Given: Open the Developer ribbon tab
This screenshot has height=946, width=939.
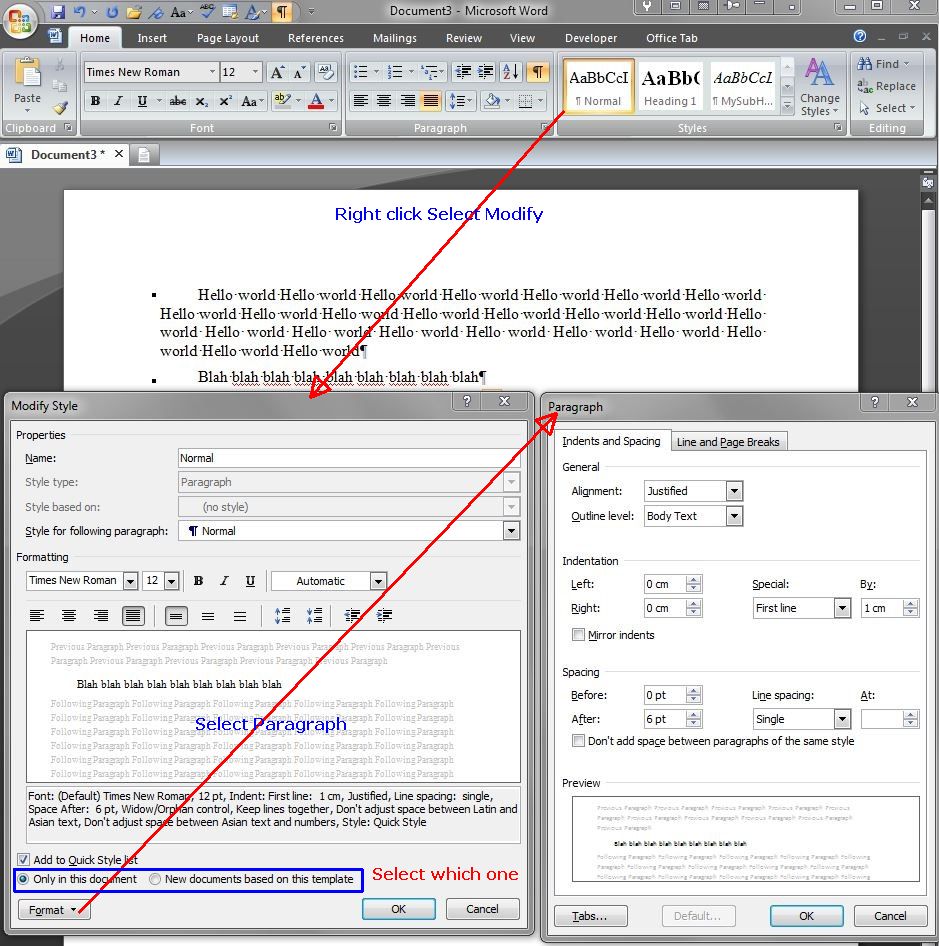Looking at the screenshot, I should tap(591, 38).
